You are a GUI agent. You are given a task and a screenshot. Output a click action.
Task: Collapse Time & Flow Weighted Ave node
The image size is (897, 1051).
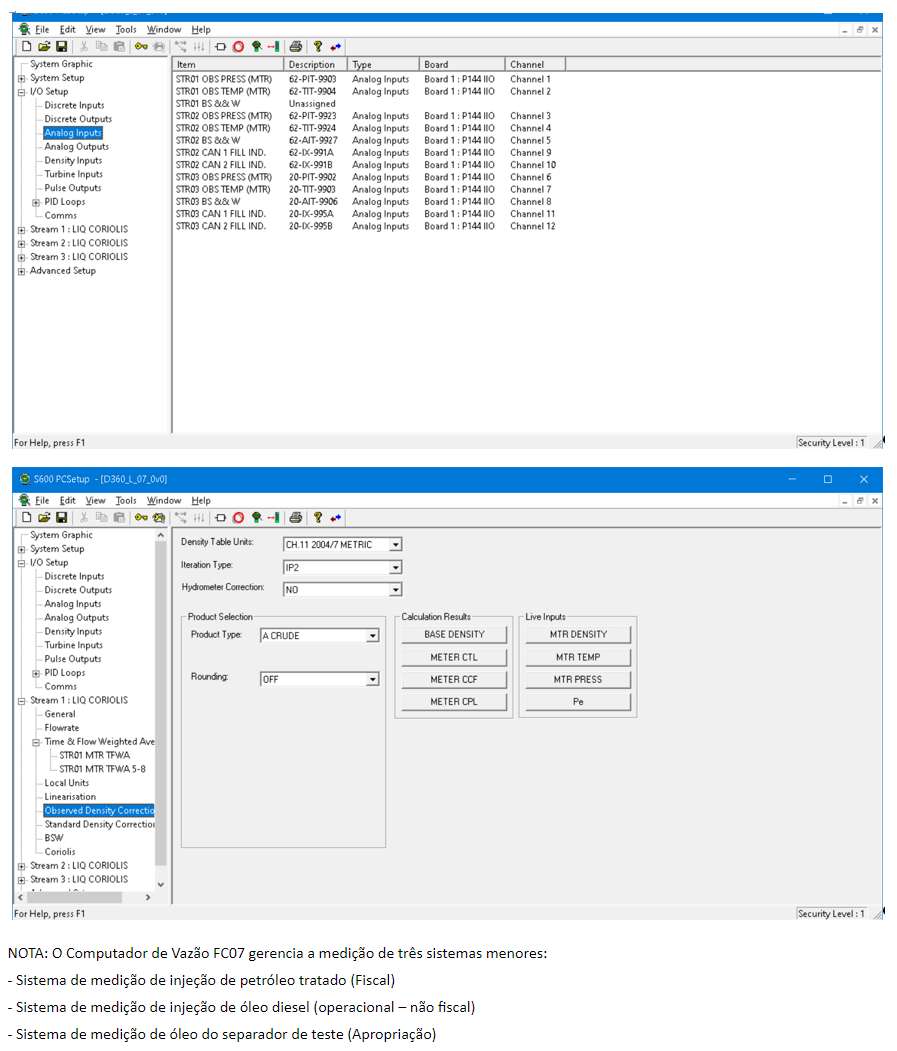36,743
